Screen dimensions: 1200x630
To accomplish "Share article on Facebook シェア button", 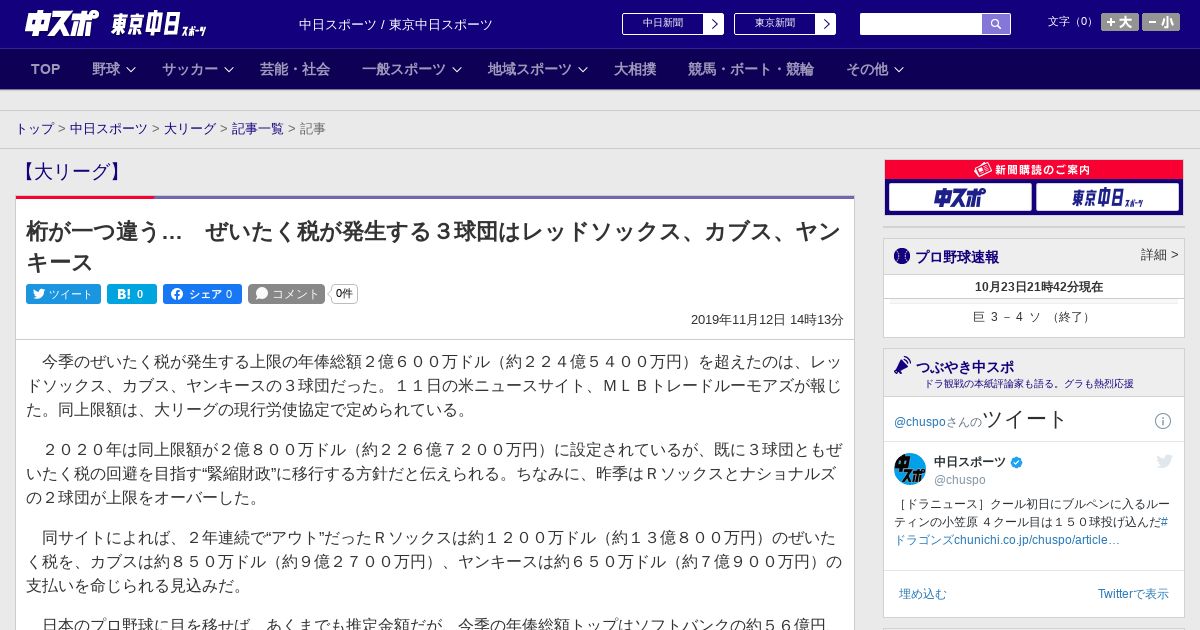I will click(x=202, y=294).
